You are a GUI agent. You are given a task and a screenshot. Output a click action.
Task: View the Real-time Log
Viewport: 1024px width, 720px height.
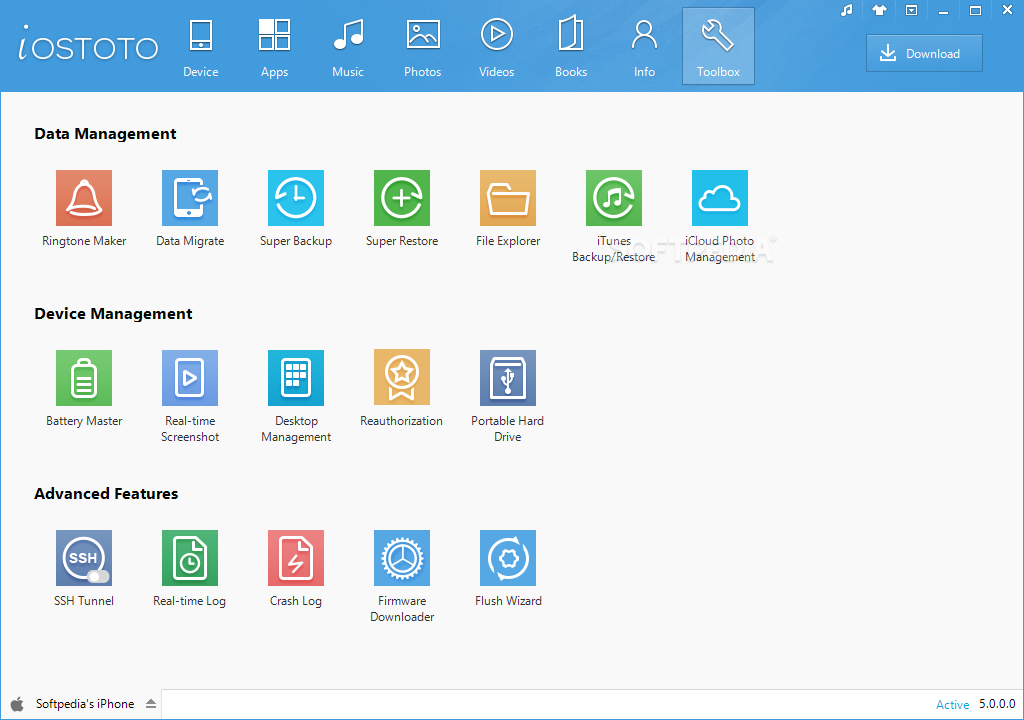189,558
